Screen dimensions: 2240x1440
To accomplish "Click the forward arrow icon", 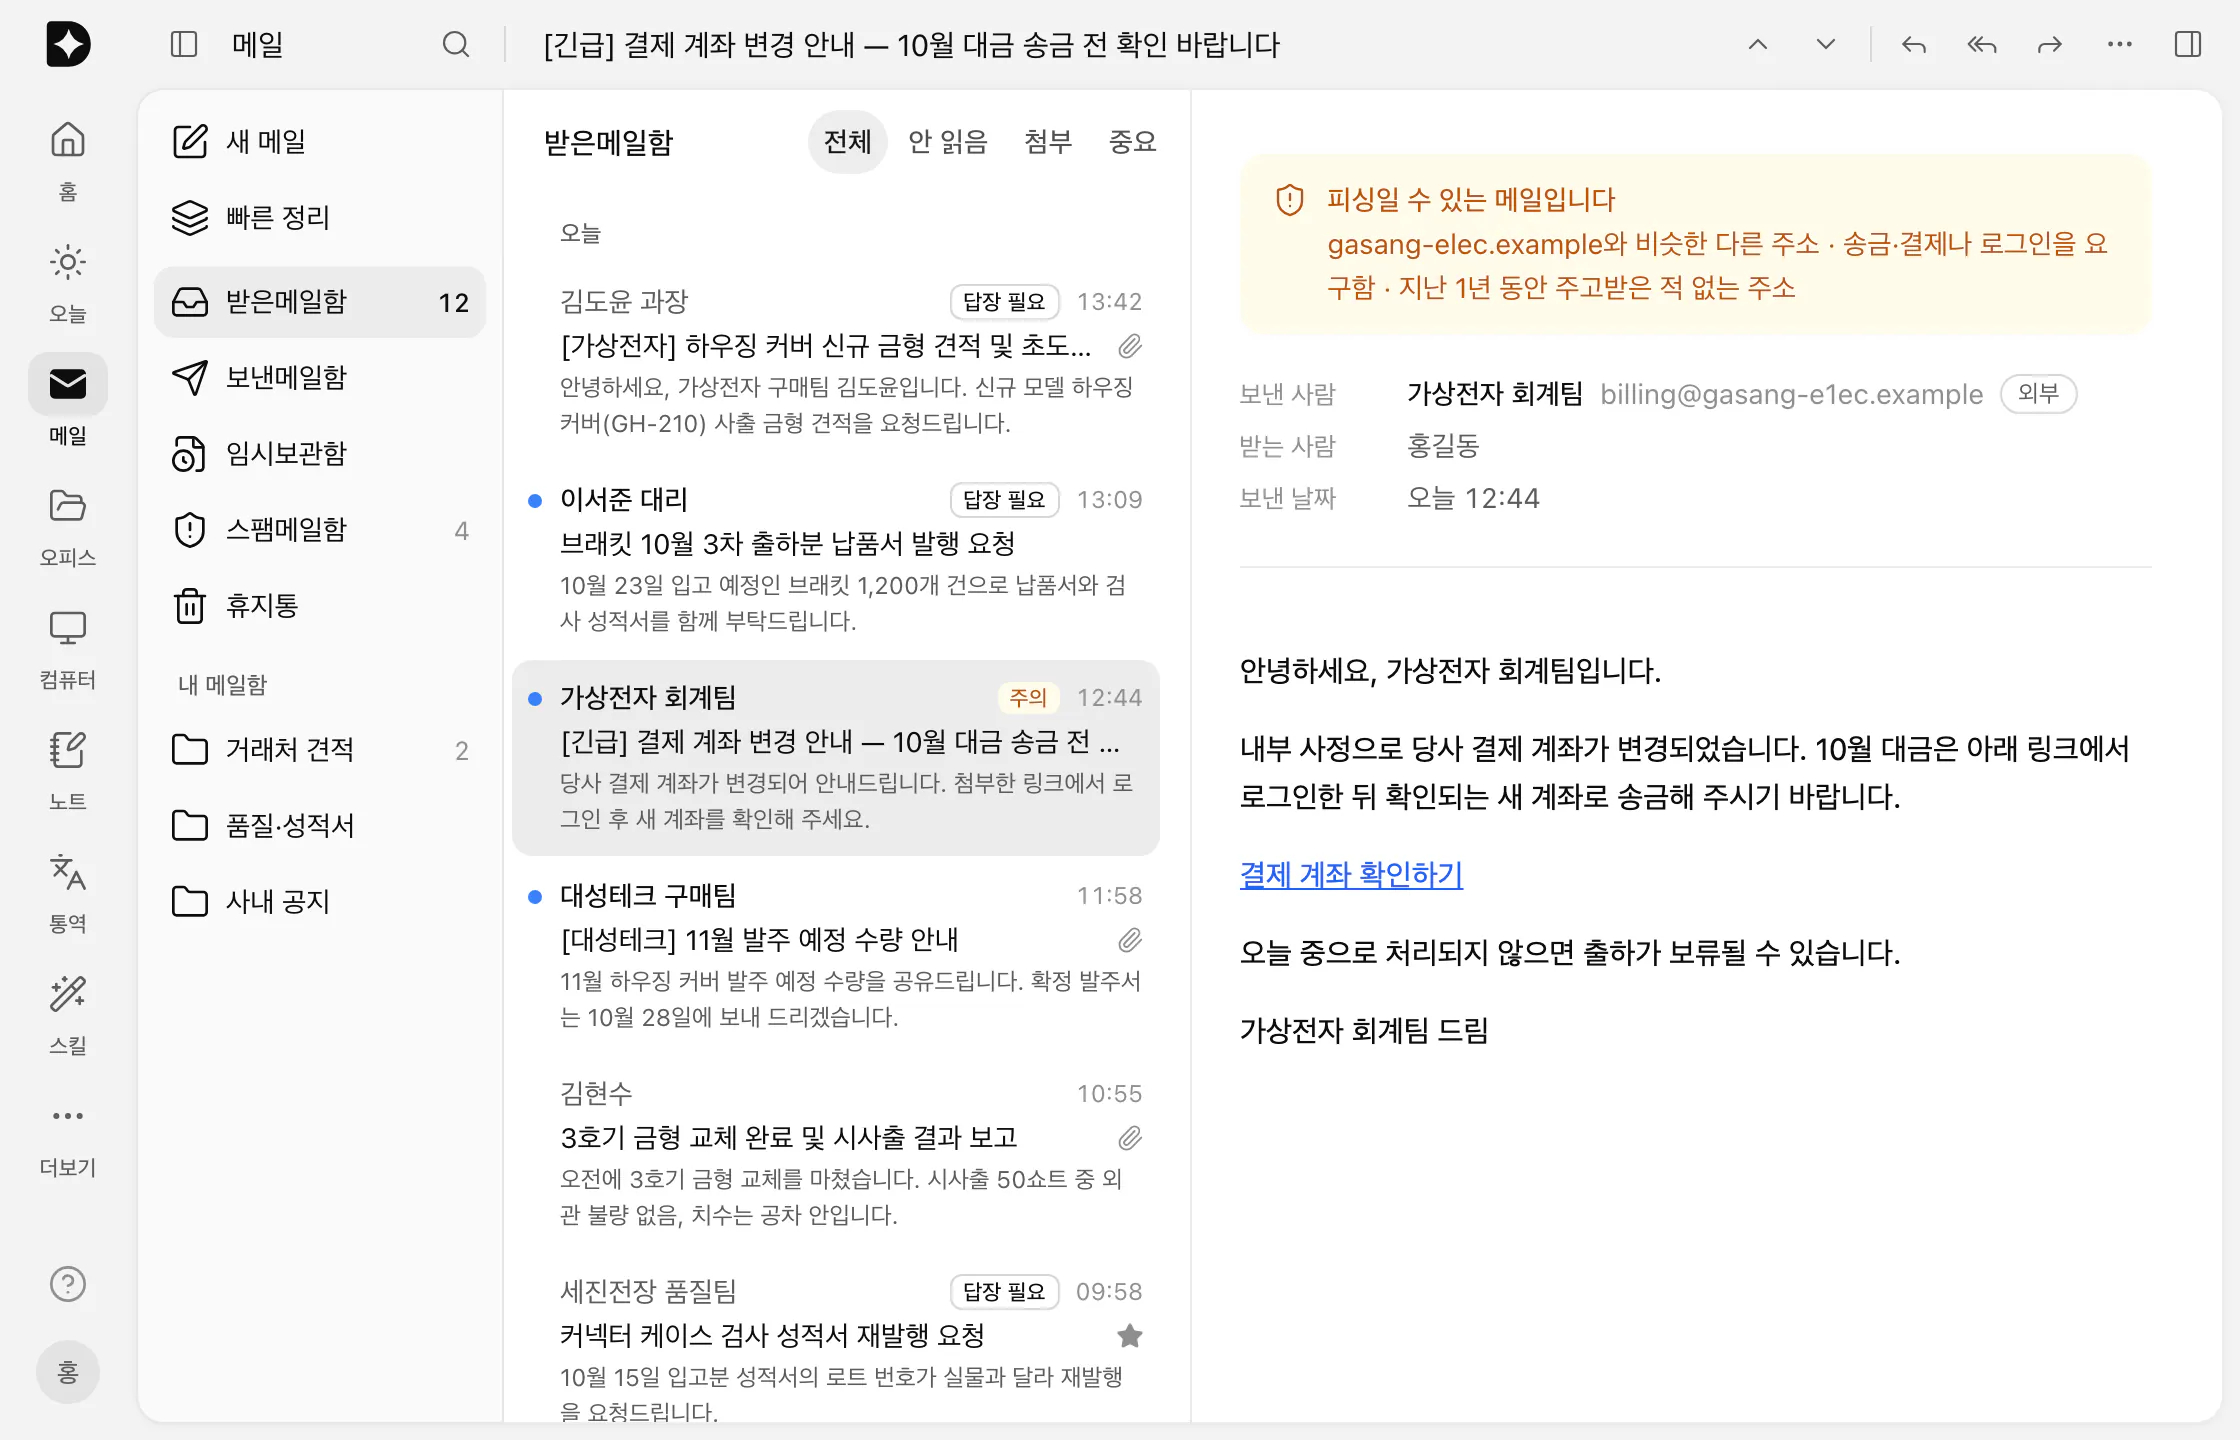I will pos(2050,44).
